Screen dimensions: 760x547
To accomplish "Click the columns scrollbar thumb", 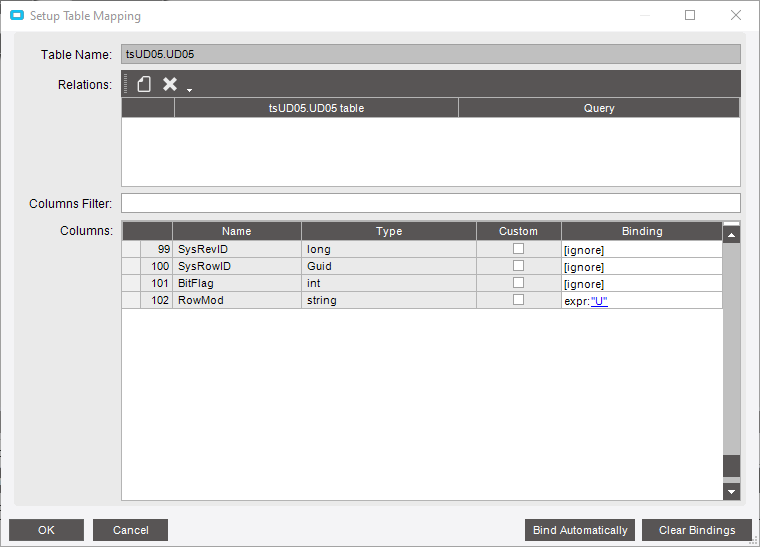I will click(731, 466).
